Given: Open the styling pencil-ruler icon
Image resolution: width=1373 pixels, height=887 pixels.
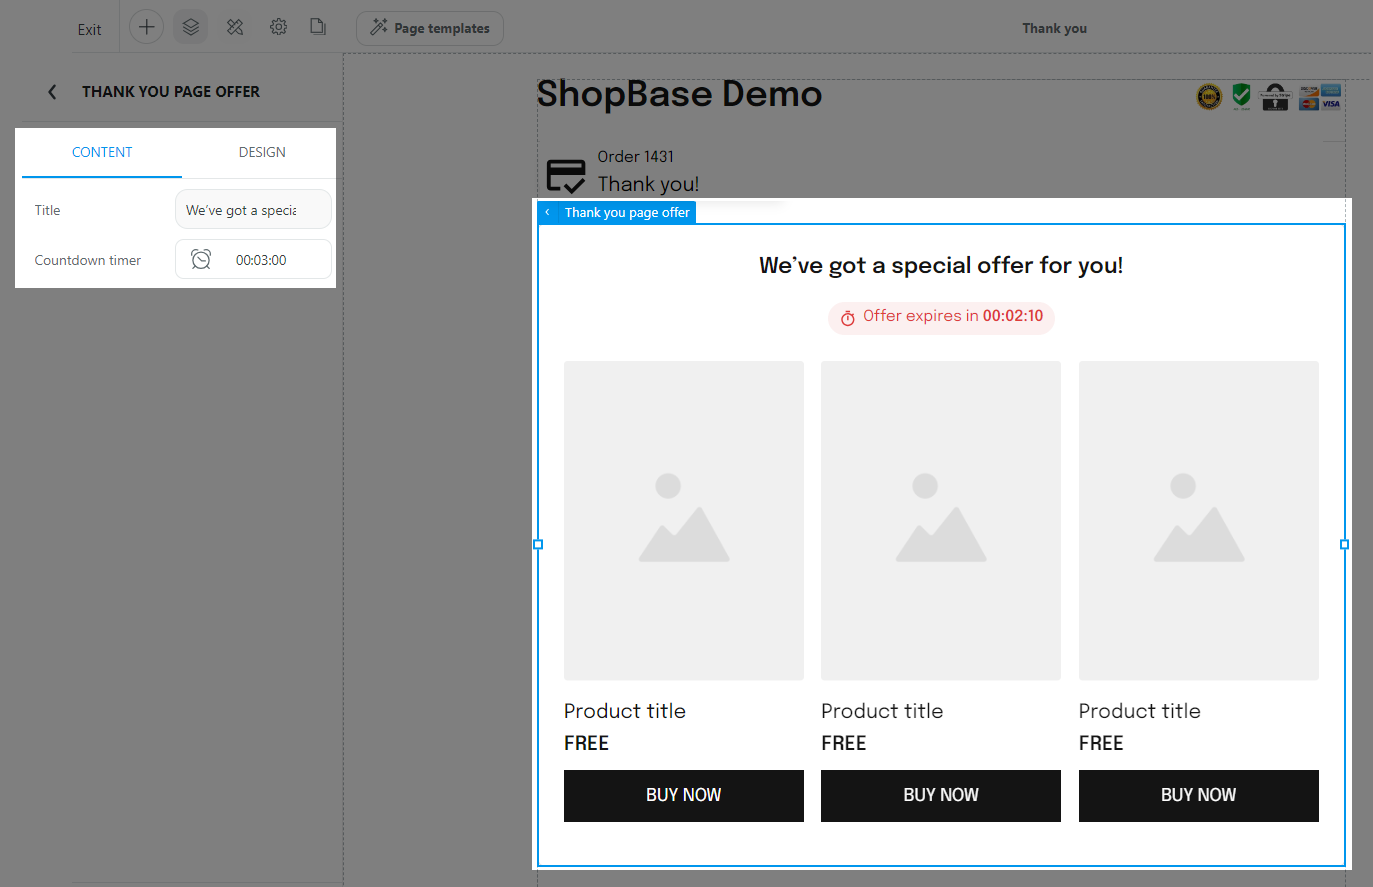Looking at the screenshot, I should tap(235, 27).
